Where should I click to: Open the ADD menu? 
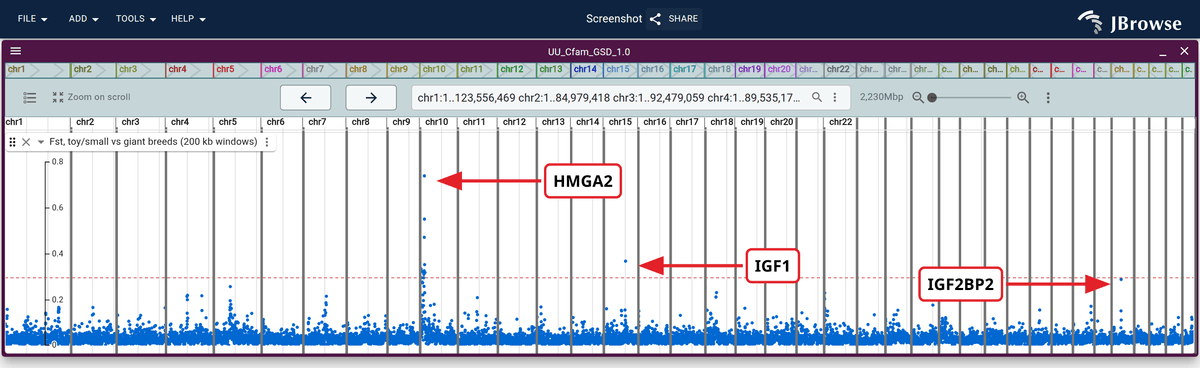point(83,19)
